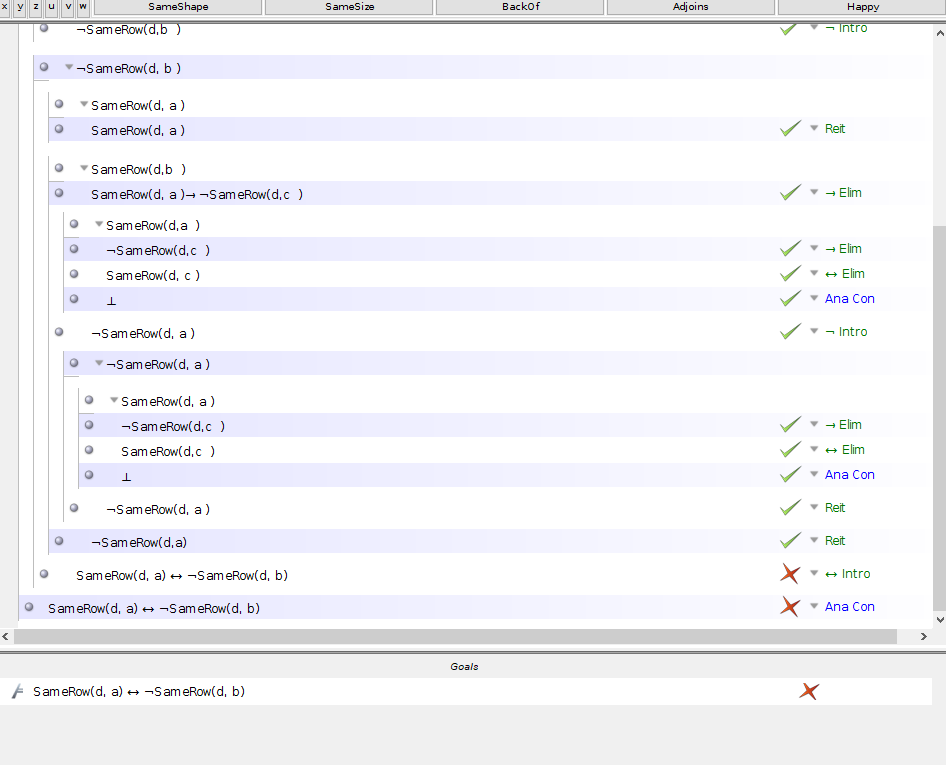Viewport: 946px width, 765px height.
Task: Click the step circle beside premise SameRow(d,b)
Action: 58,167
